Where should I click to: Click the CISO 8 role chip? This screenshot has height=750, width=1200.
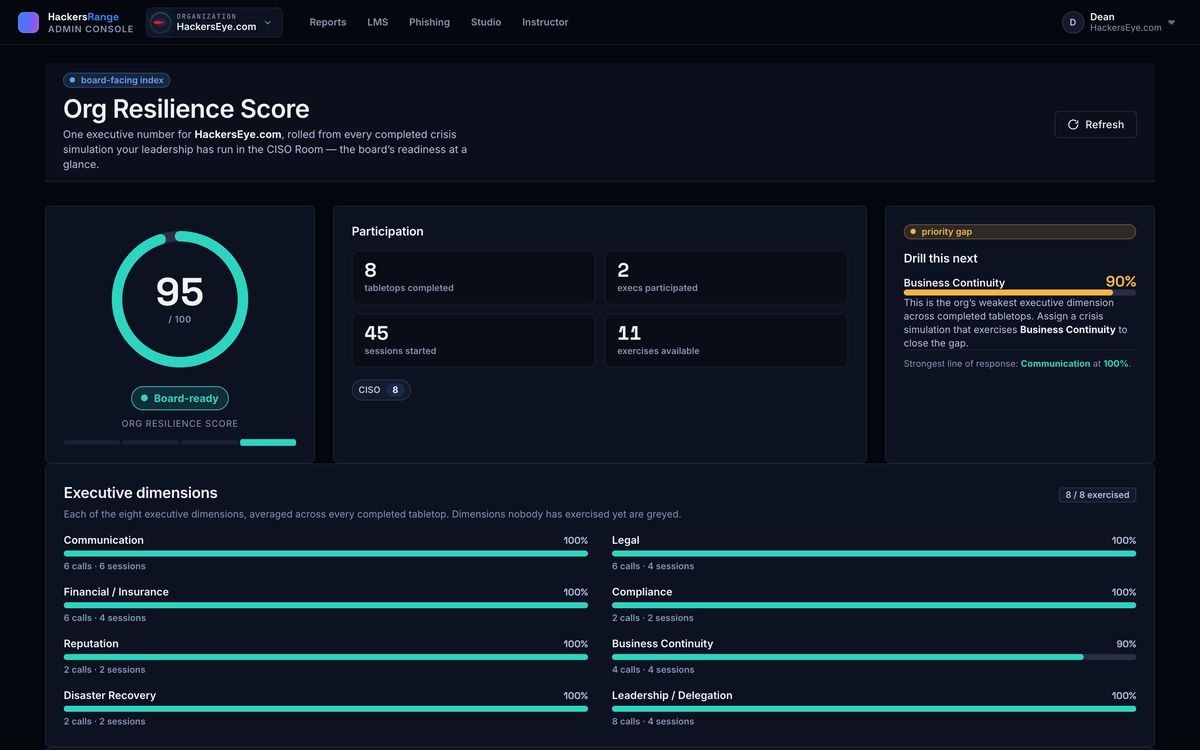[381, 390]
